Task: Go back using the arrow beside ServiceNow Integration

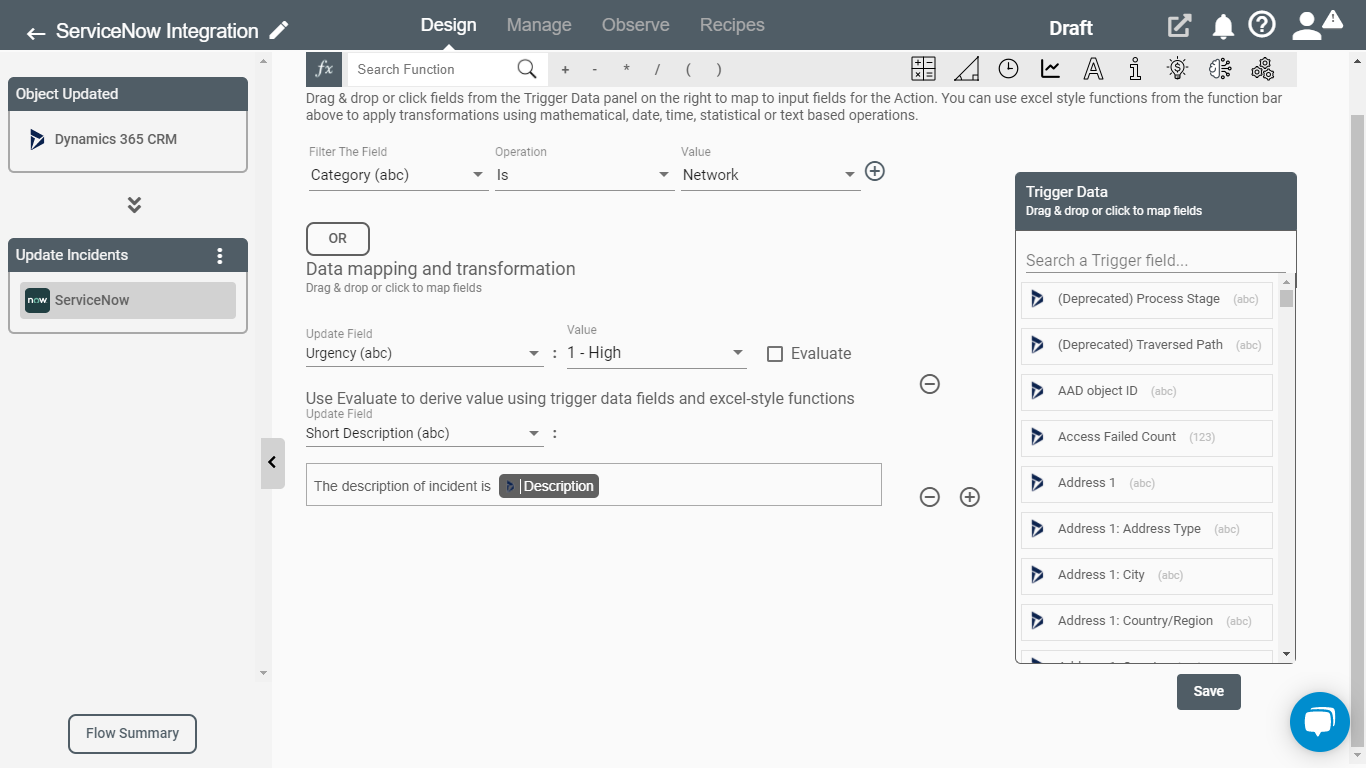Action: [x=36, y=33]
